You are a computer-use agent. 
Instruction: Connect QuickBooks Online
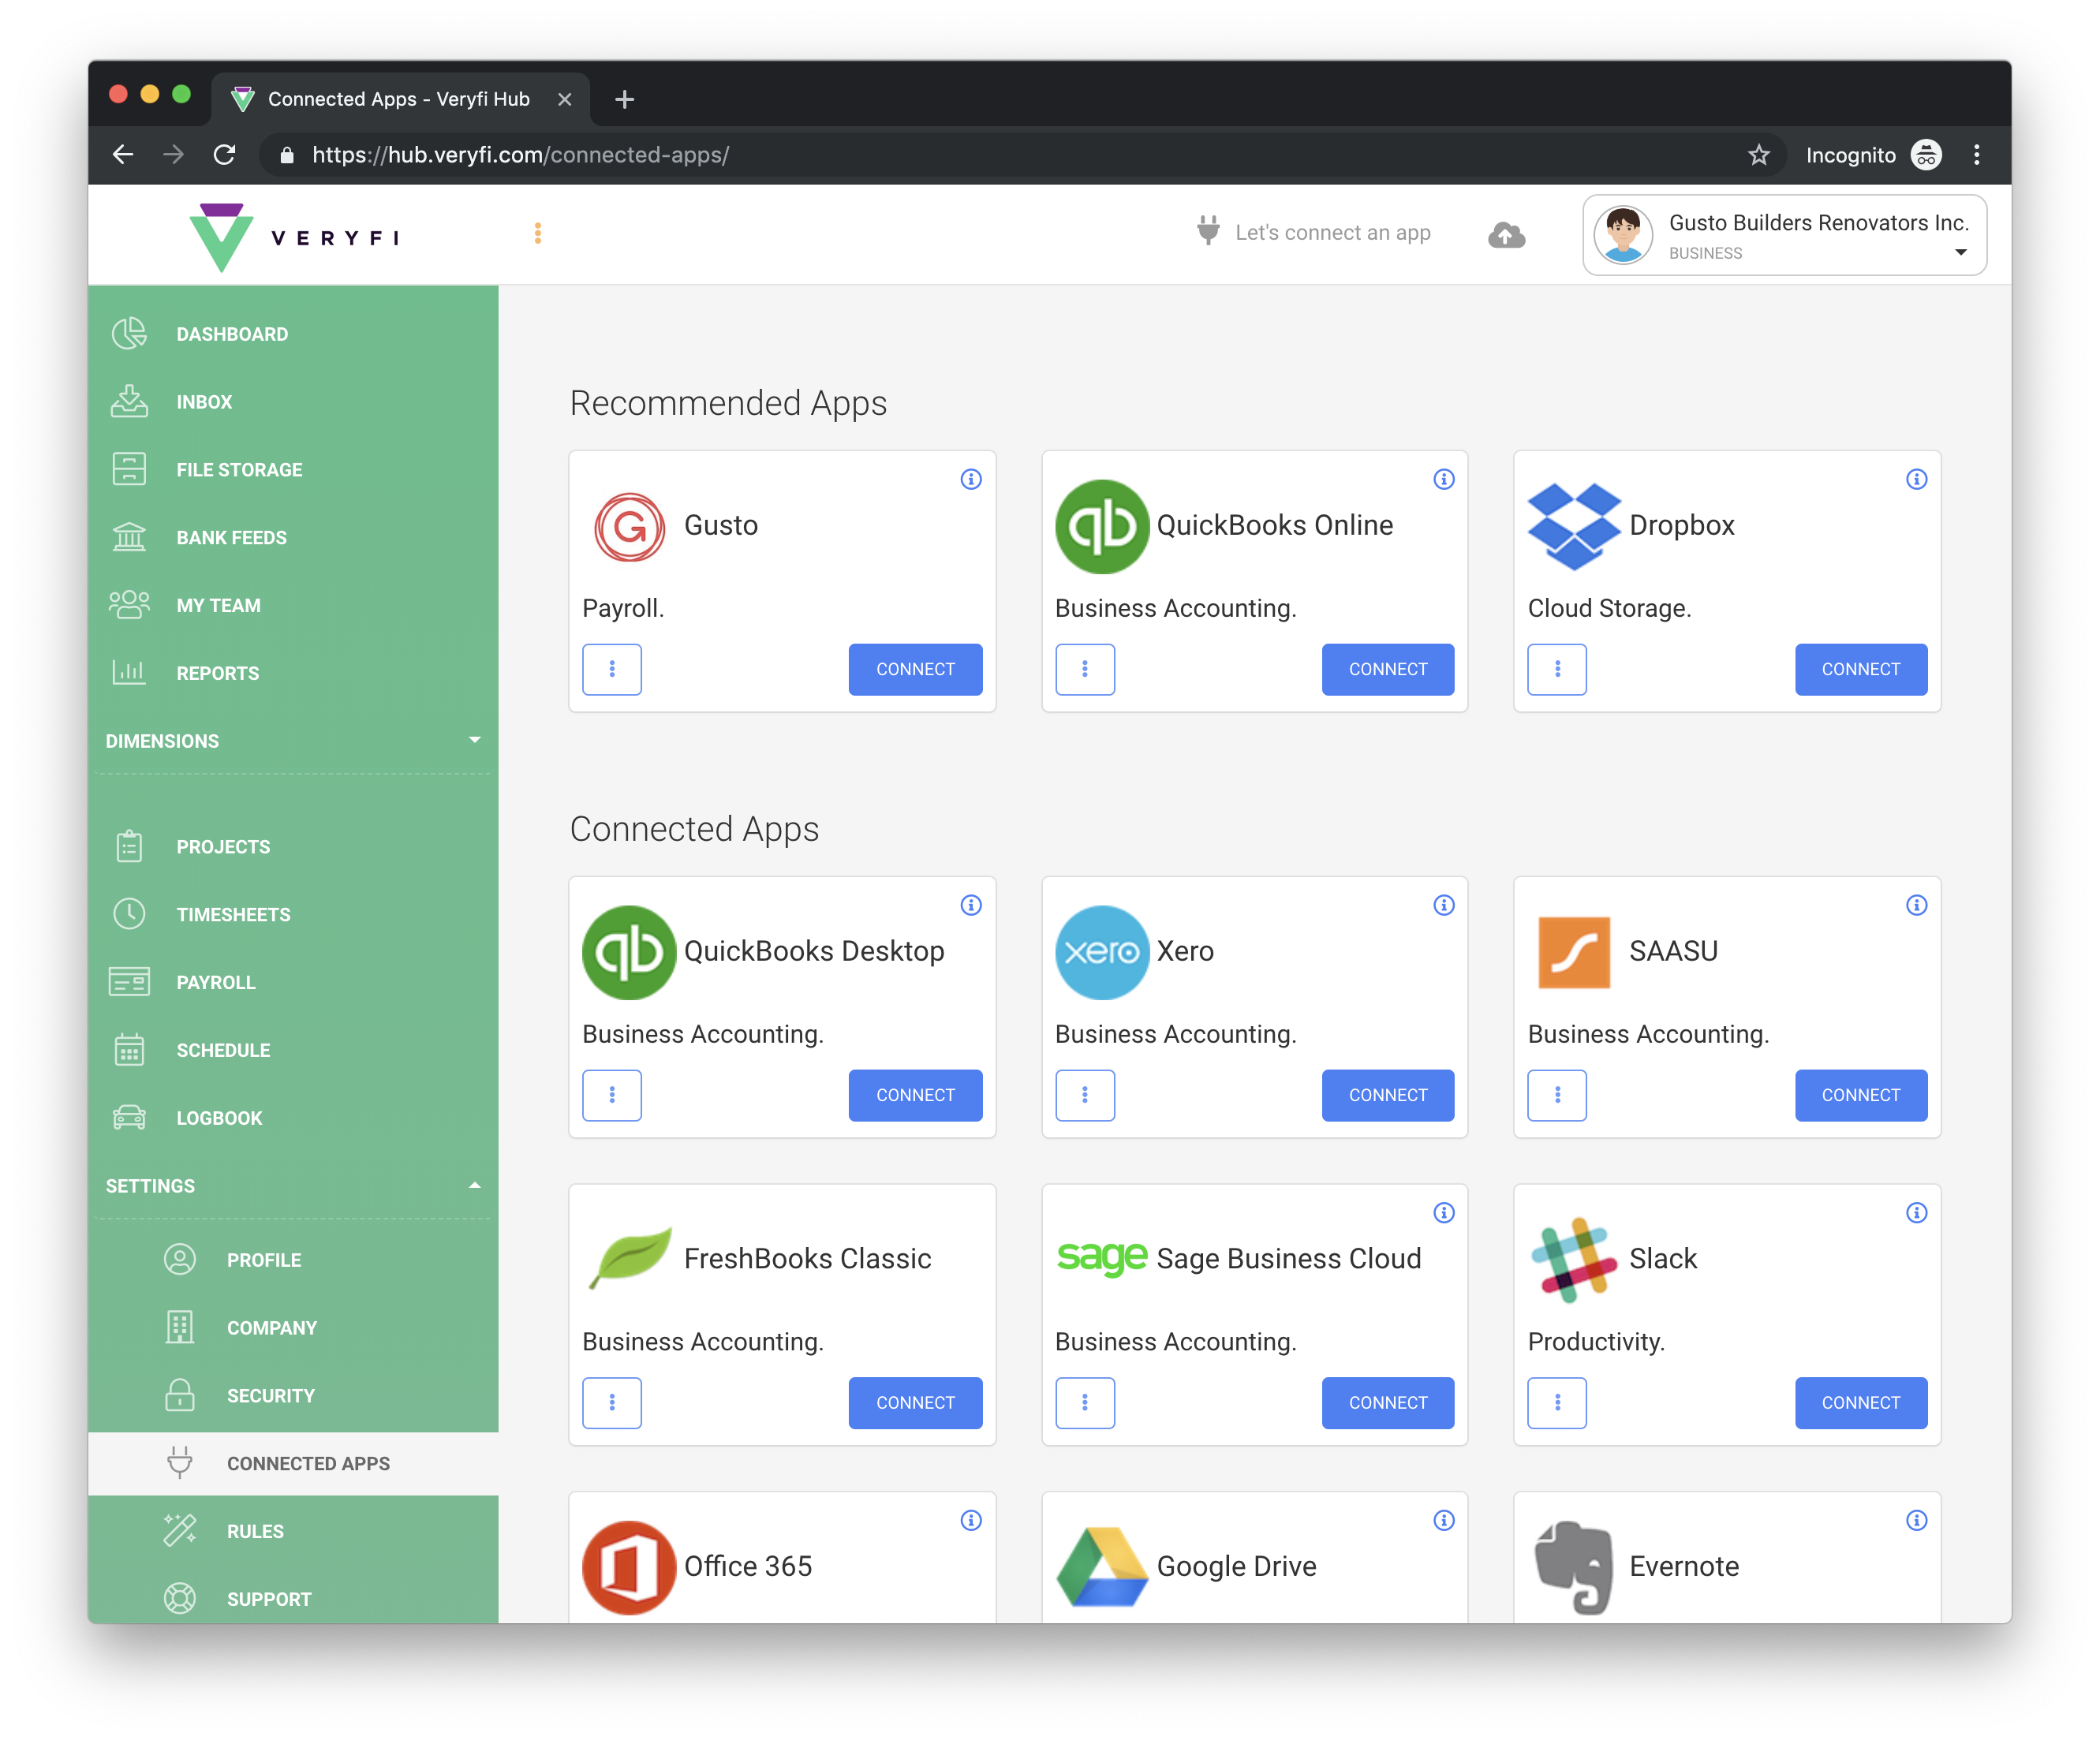point(1388,669)
